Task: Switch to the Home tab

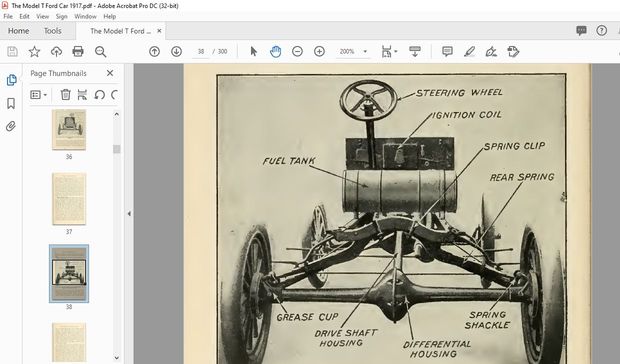Action: 19,31
